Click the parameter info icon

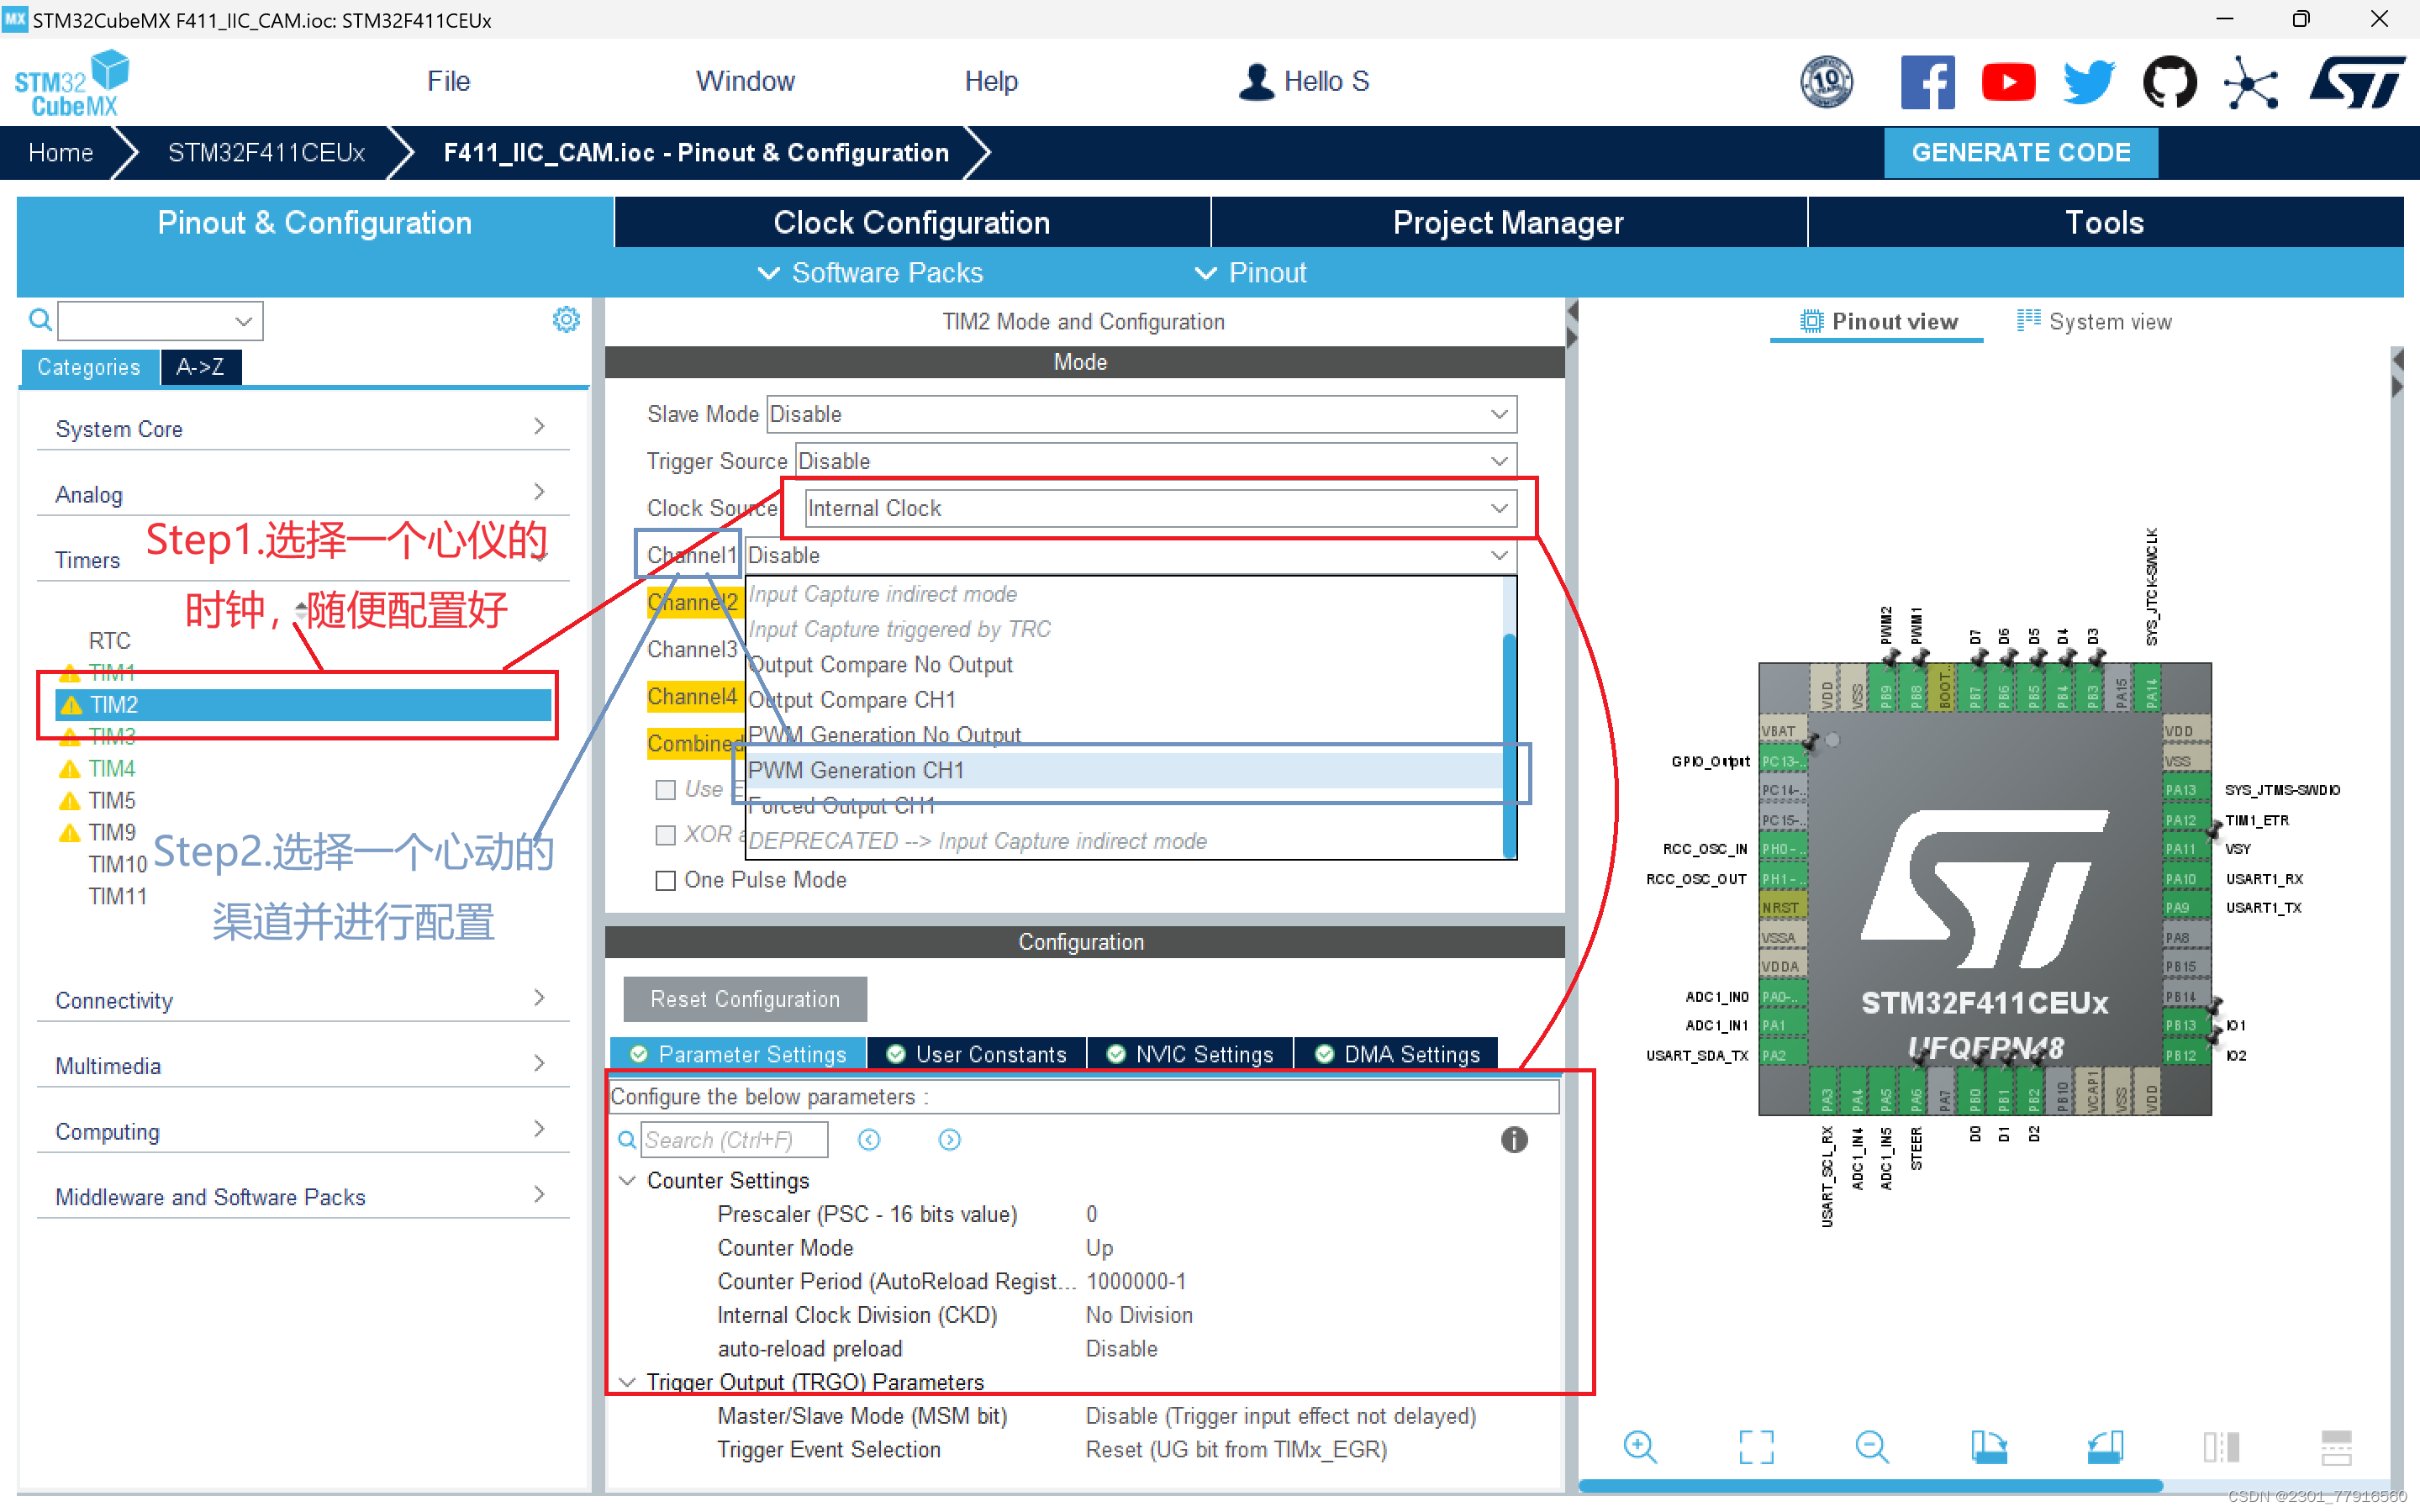pyautogui.click(x=1513, y=1140)
